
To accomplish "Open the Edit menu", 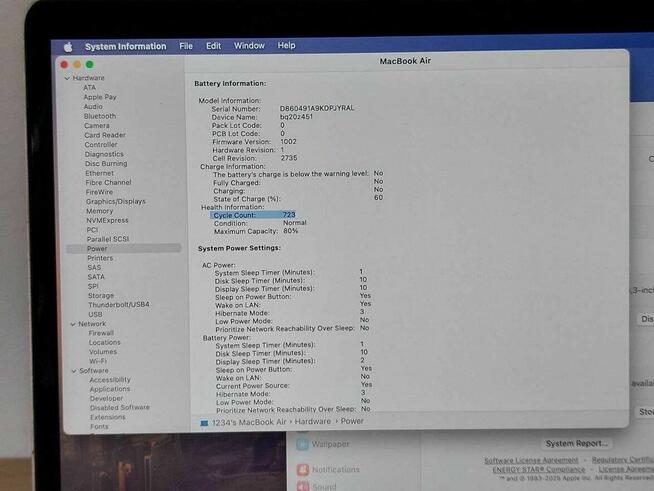I will tap(213, 45).
